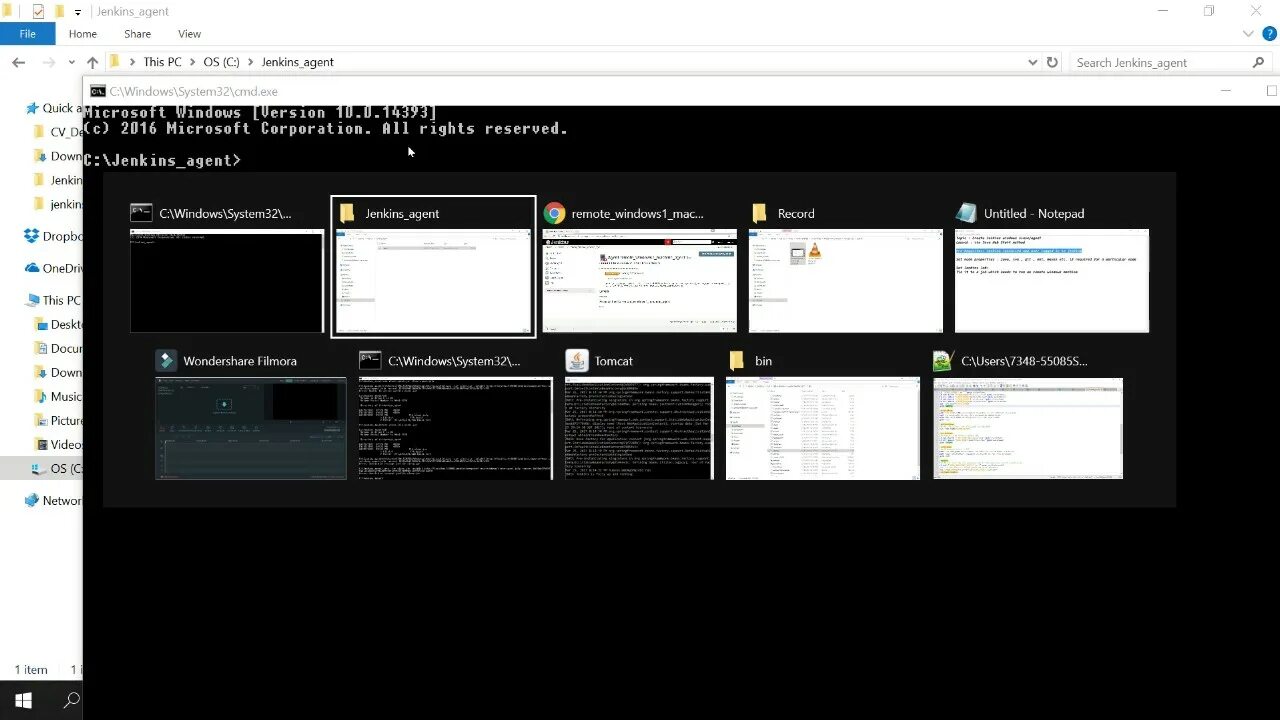Screen dimensions: 1280x720
Task: Select This PC in navigation pane
Action: pyautogui.click(x=54, y=300)
